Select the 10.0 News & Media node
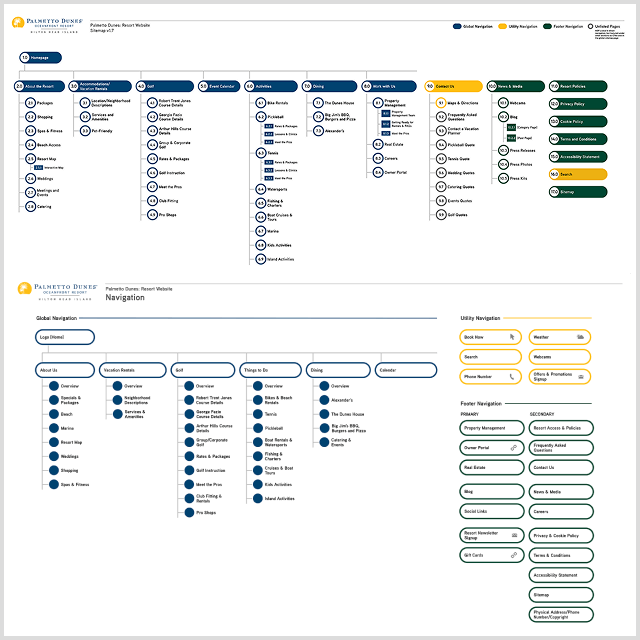640x640 pixels. pos(516,86)
